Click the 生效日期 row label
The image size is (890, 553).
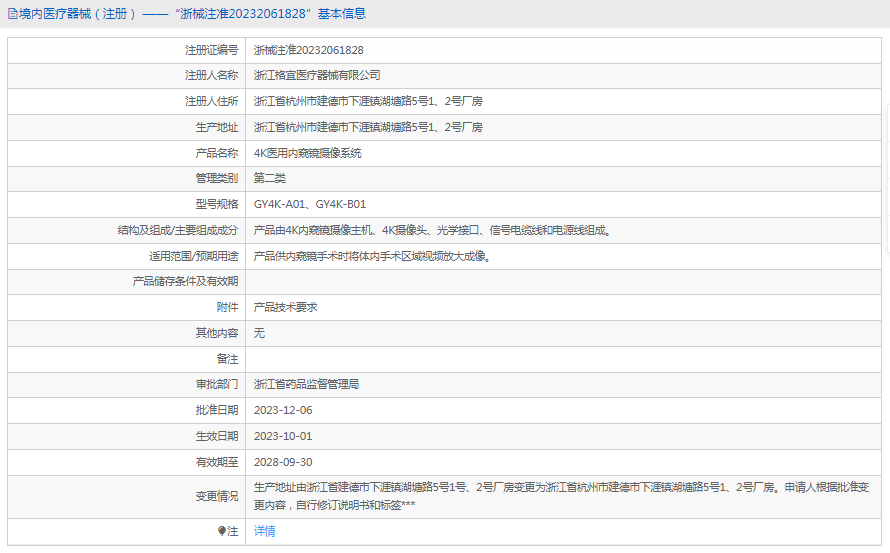tap(217, 436)
